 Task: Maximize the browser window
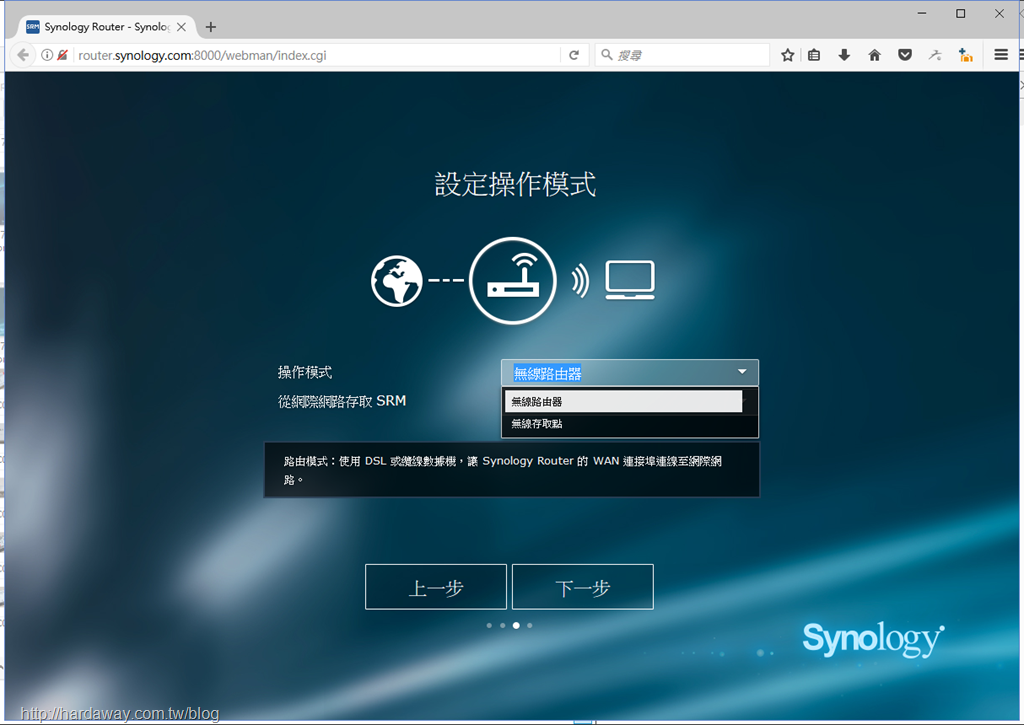coord(961,13)
